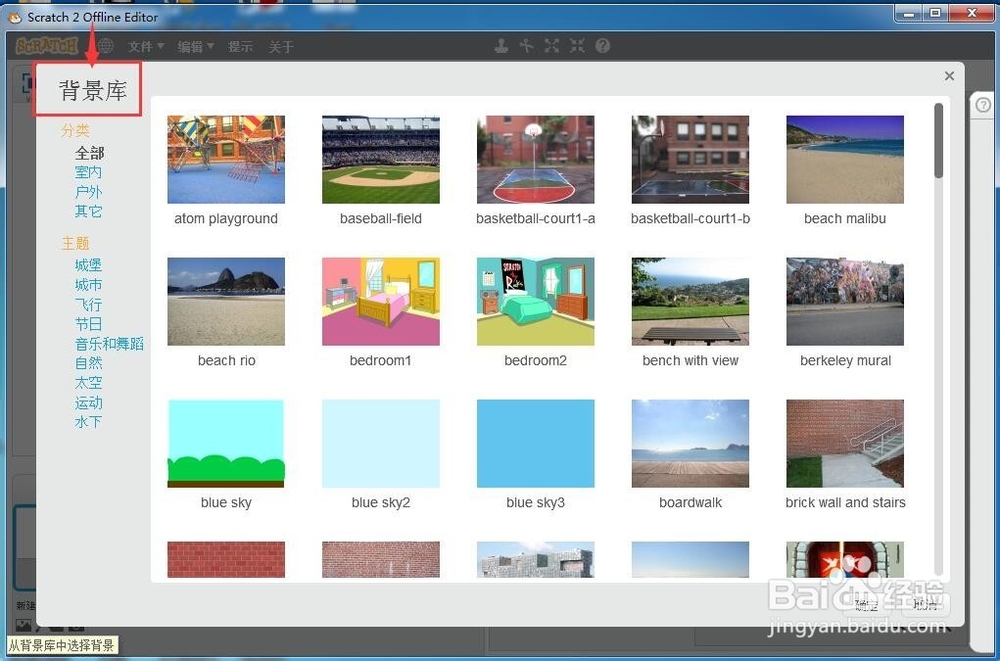The height and width of the screenshot is (661, 1000).
Task: Filter backdrops by 运动 theme
Action: (88, 403)
